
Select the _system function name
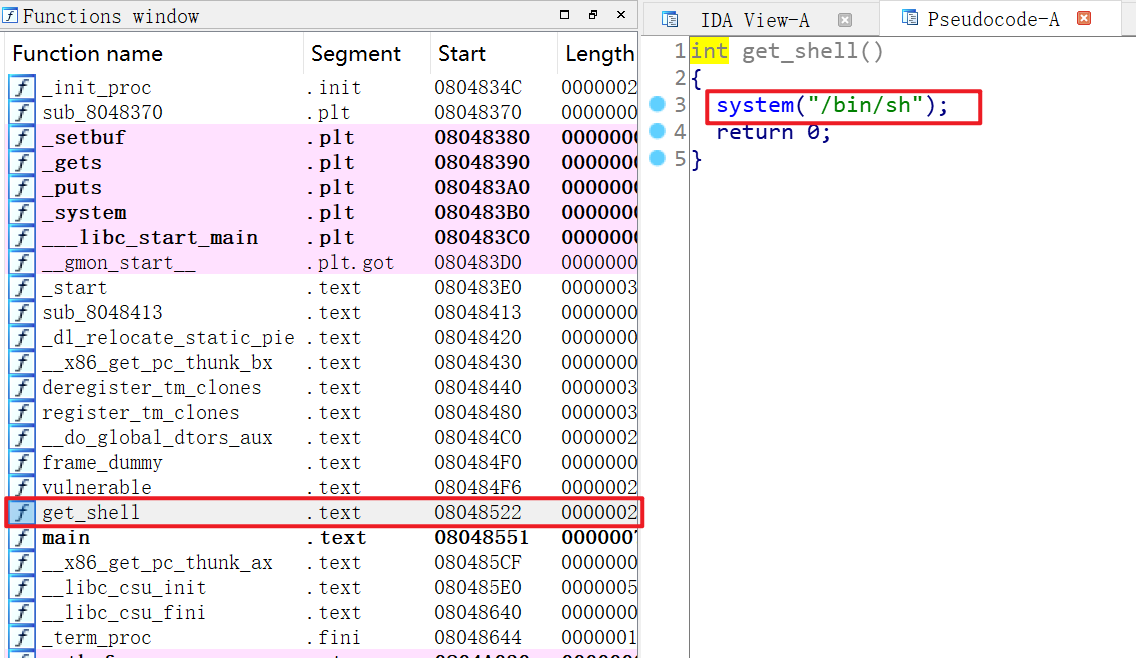(x=84, y=213)
